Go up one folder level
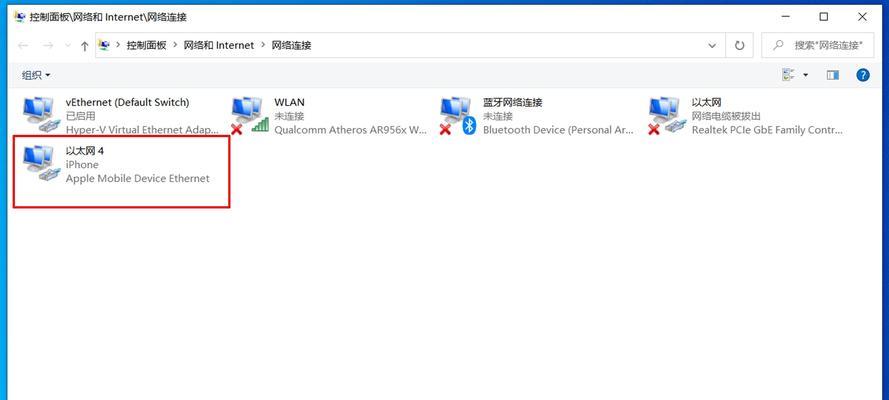 click(84, 46)
